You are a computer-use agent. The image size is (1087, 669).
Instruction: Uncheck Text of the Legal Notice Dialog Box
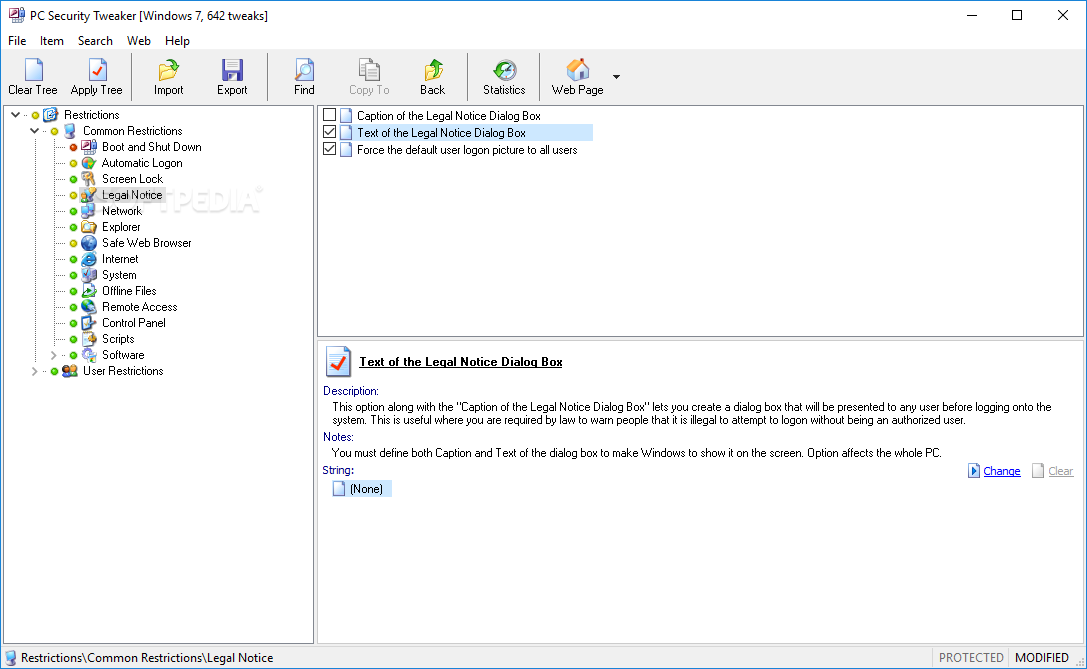point(330,132)
